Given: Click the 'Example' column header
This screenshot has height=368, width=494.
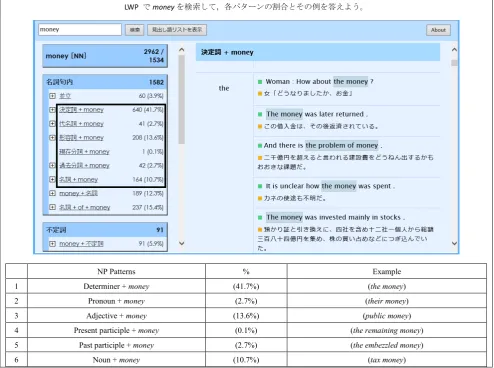Looking at the screenshot, I should [x=387, y=271].
